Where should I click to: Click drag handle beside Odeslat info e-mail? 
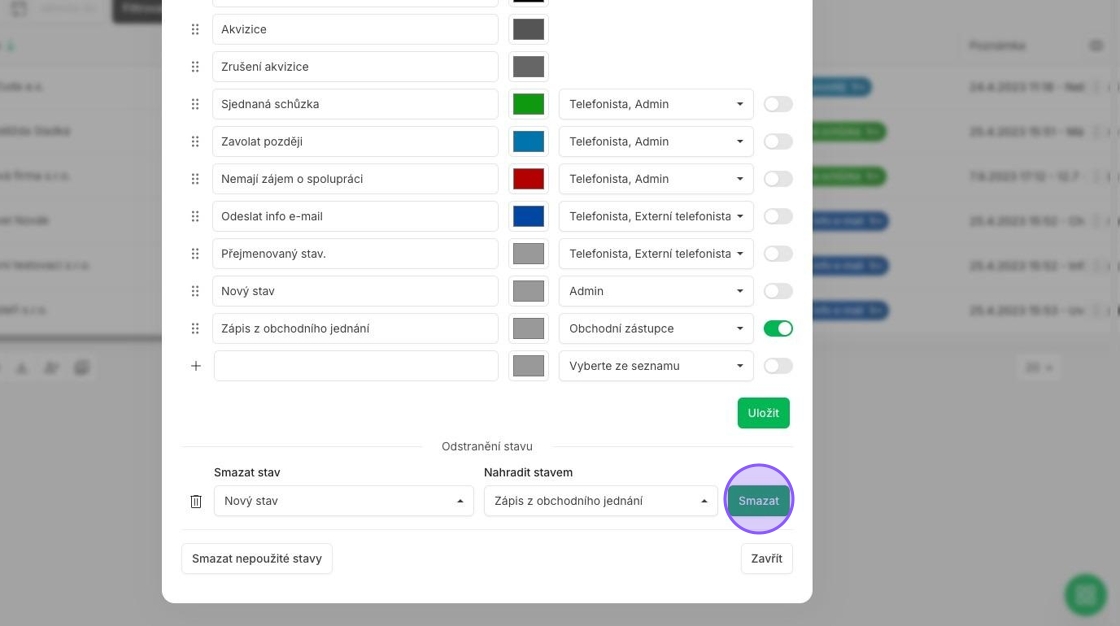coord(195,216)
